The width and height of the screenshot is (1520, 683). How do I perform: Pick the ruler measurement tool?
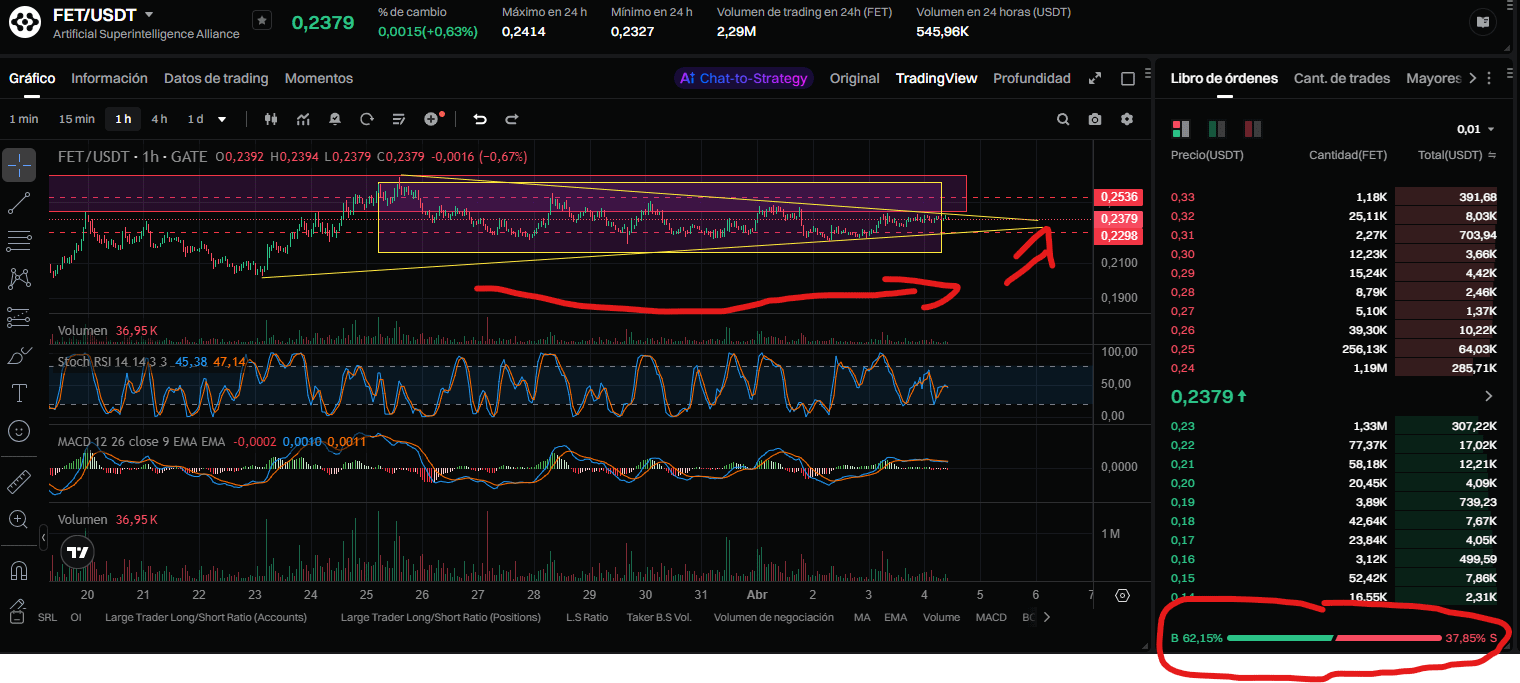coord(18,482)
